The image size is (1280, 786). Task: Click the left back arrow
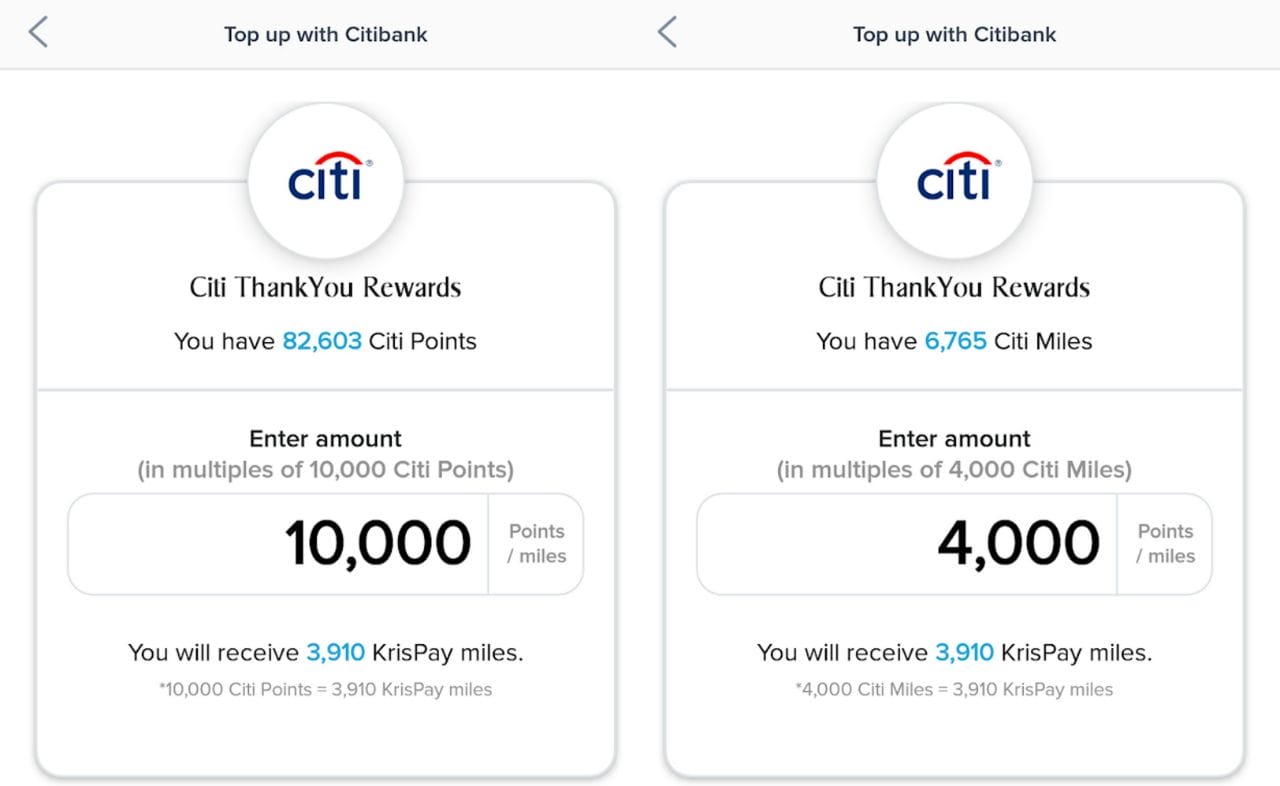pyautogui.click(x=35, y=31)
